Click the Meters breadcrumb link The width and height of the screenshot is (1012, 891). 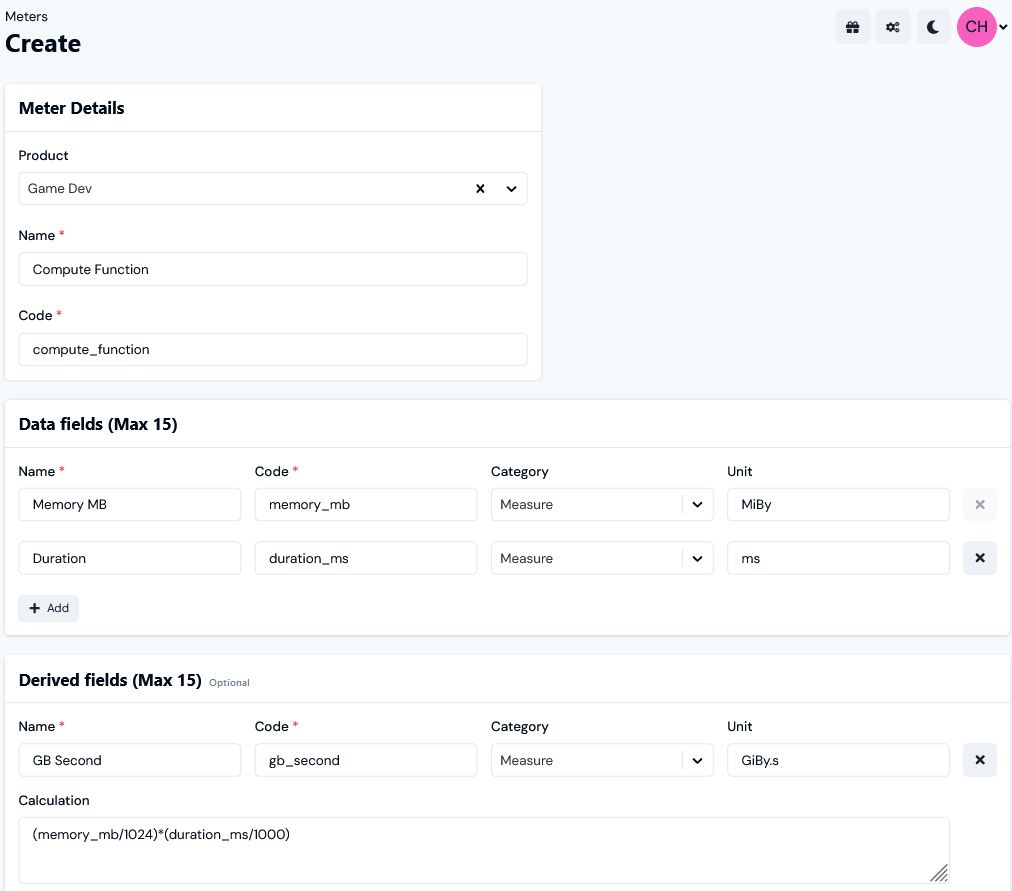coord(26,16)
